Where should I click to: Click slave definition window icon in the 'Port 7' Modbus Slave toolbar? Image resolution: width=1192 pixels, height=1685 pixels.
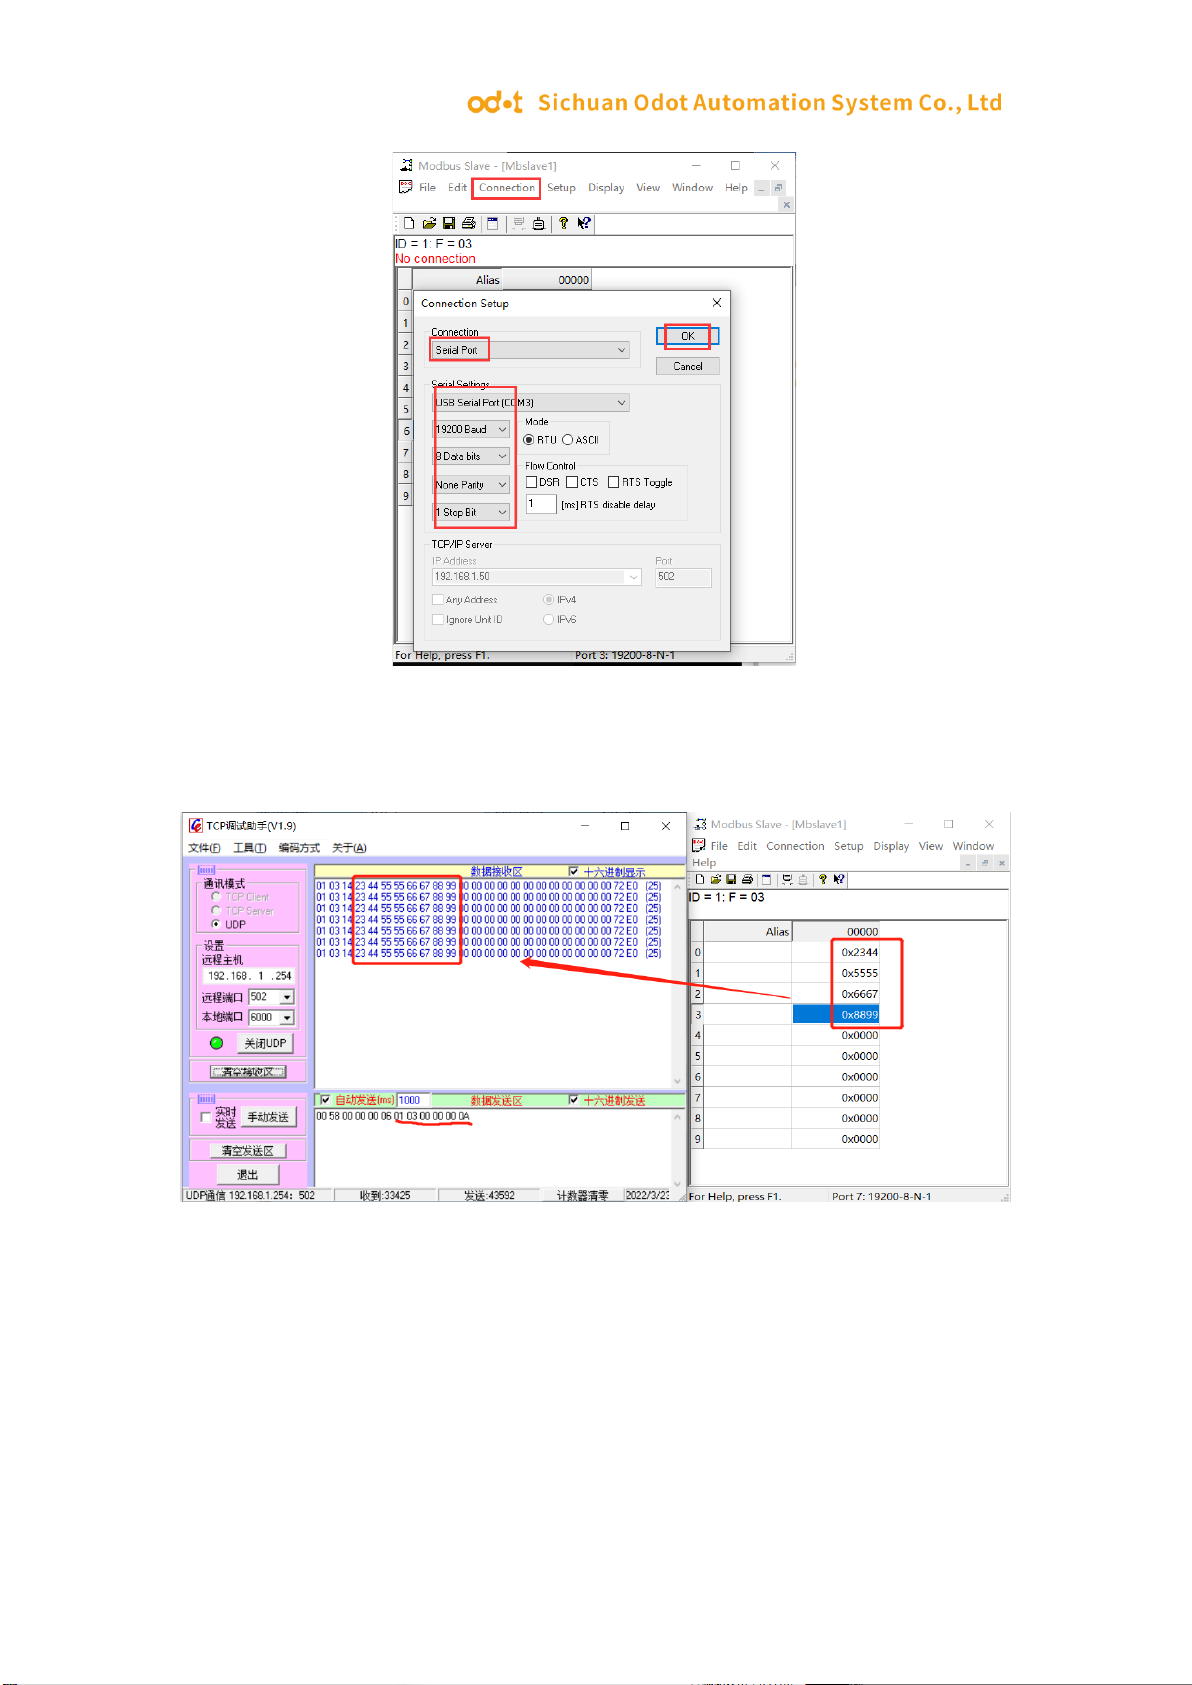tap(767, 879)
